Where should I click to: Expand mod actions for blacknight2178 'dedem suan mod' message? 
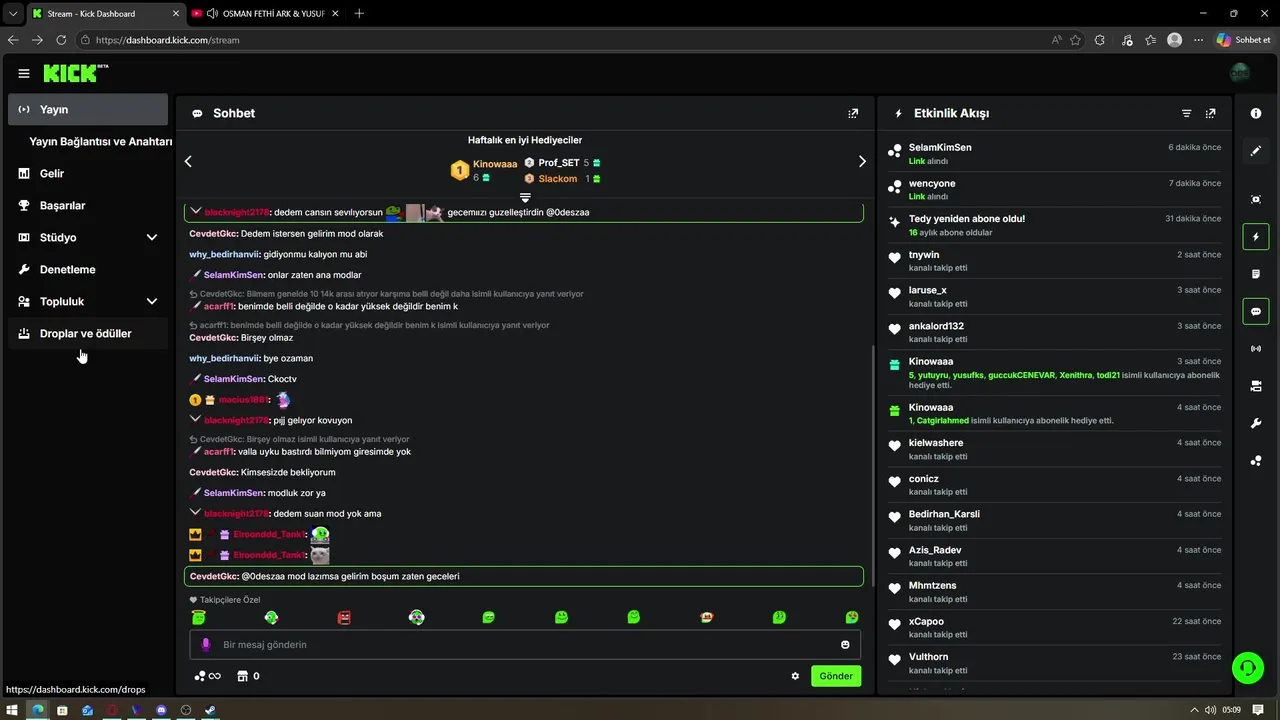(x=196, y=512)
